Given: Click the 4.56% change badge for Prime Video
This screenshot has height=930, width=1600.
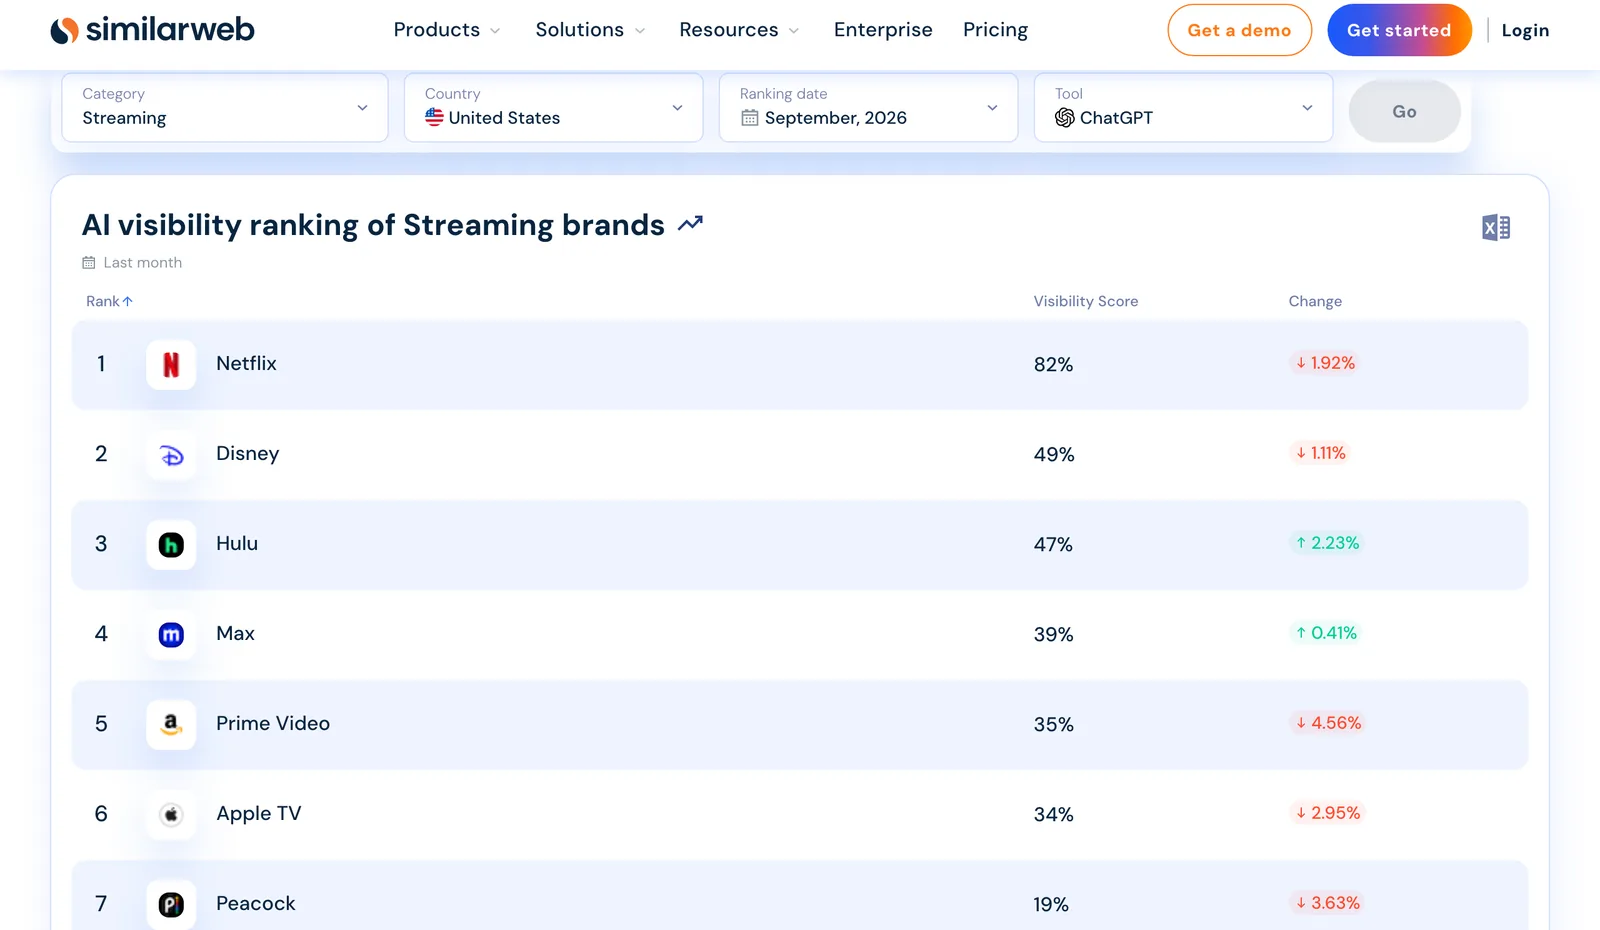Looking at the screenshot, I should (1328, 723).
